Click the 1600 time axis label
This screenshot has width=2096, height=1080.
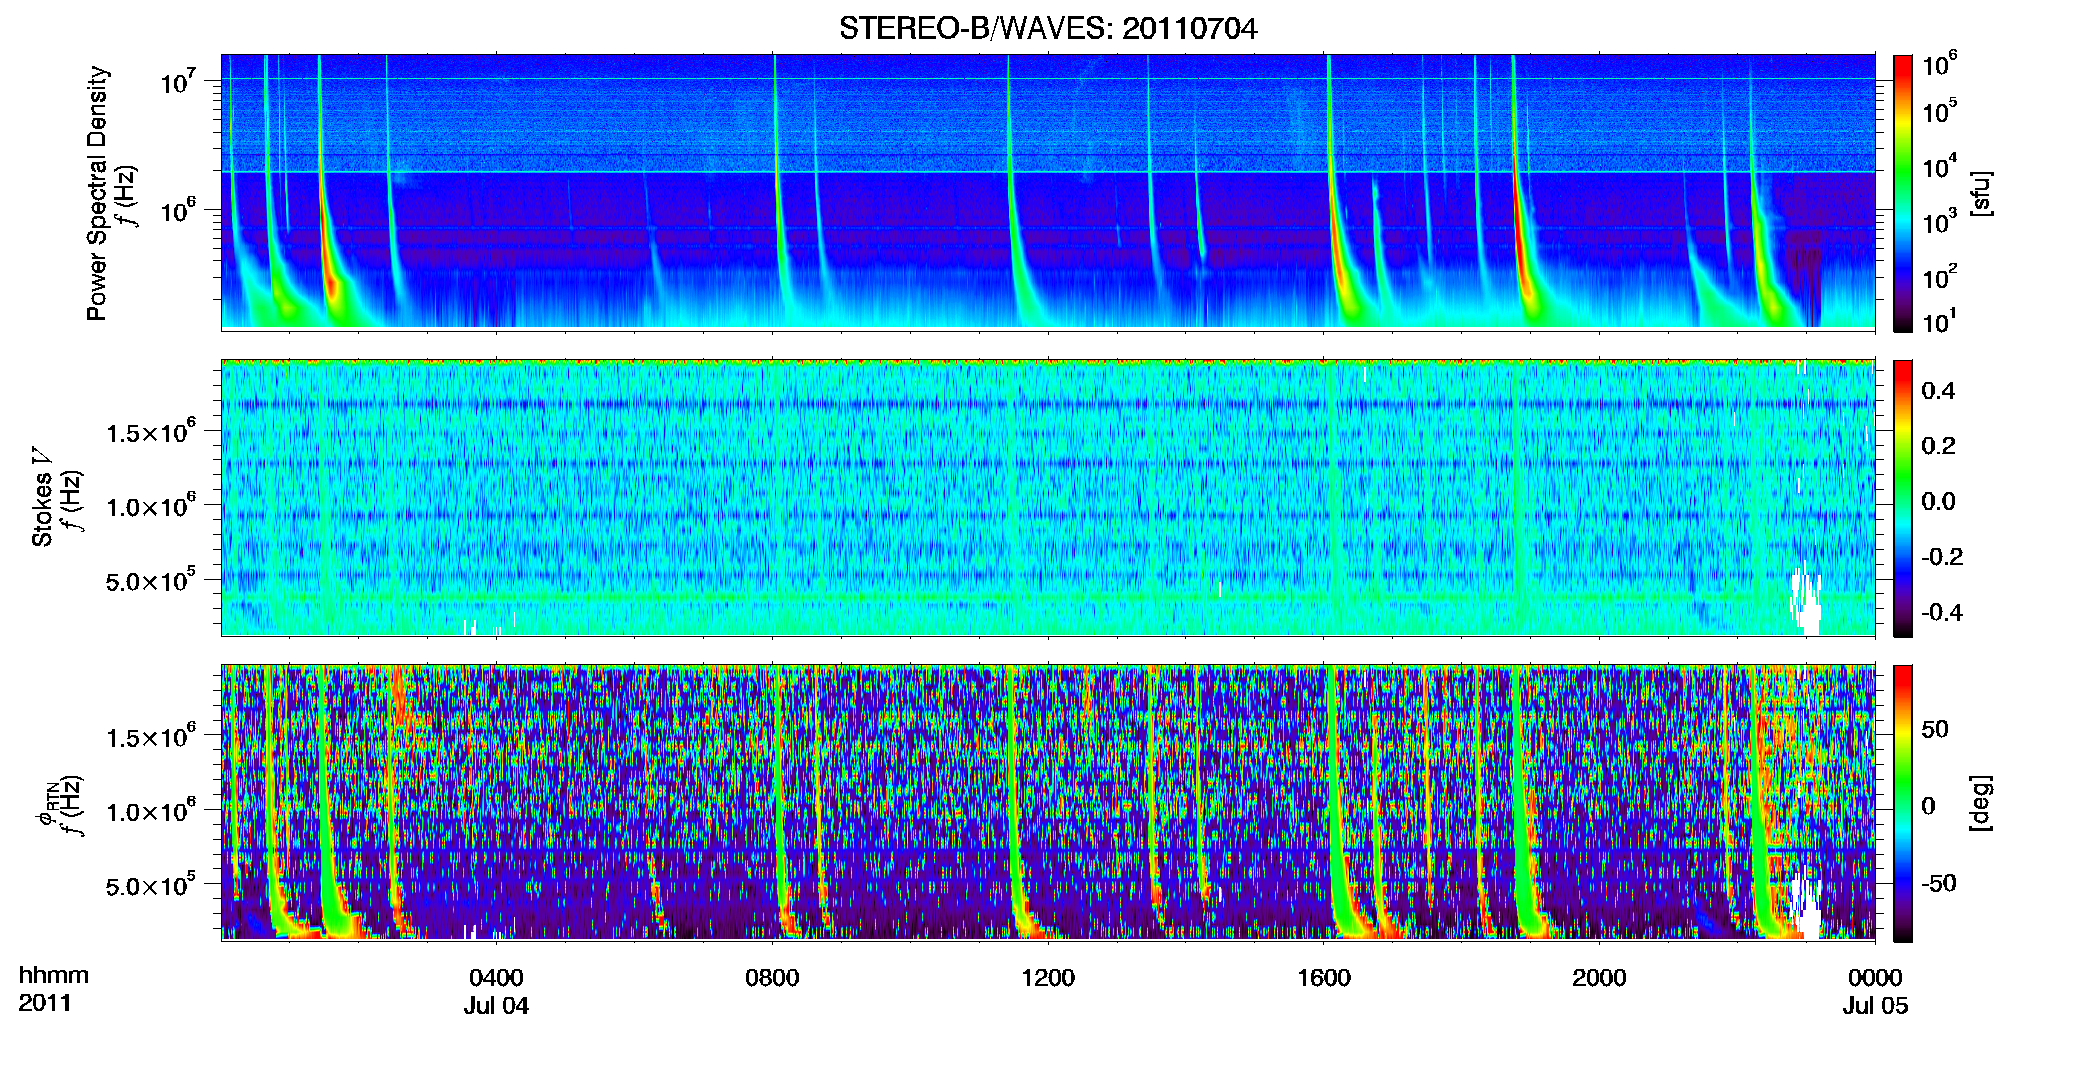(x=1324, y=978)
